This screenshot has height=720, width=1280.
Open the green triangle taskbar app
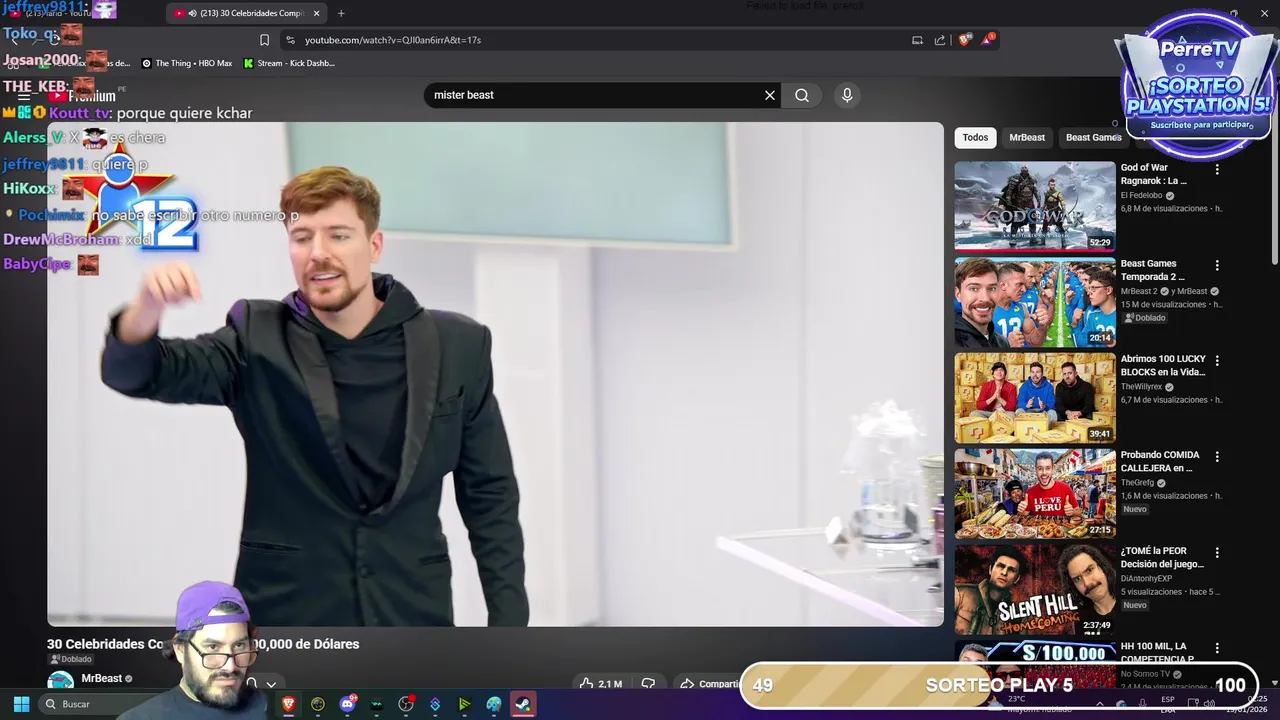point(464,704)
